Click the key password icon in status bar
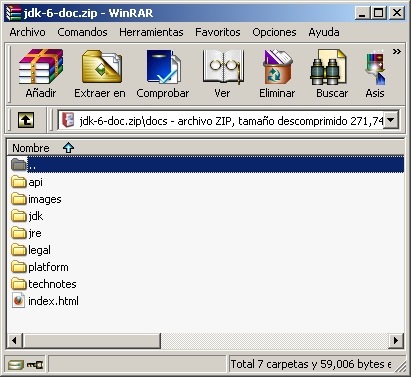The height and width of the screenshot is (377, 411). coord(35,364)
